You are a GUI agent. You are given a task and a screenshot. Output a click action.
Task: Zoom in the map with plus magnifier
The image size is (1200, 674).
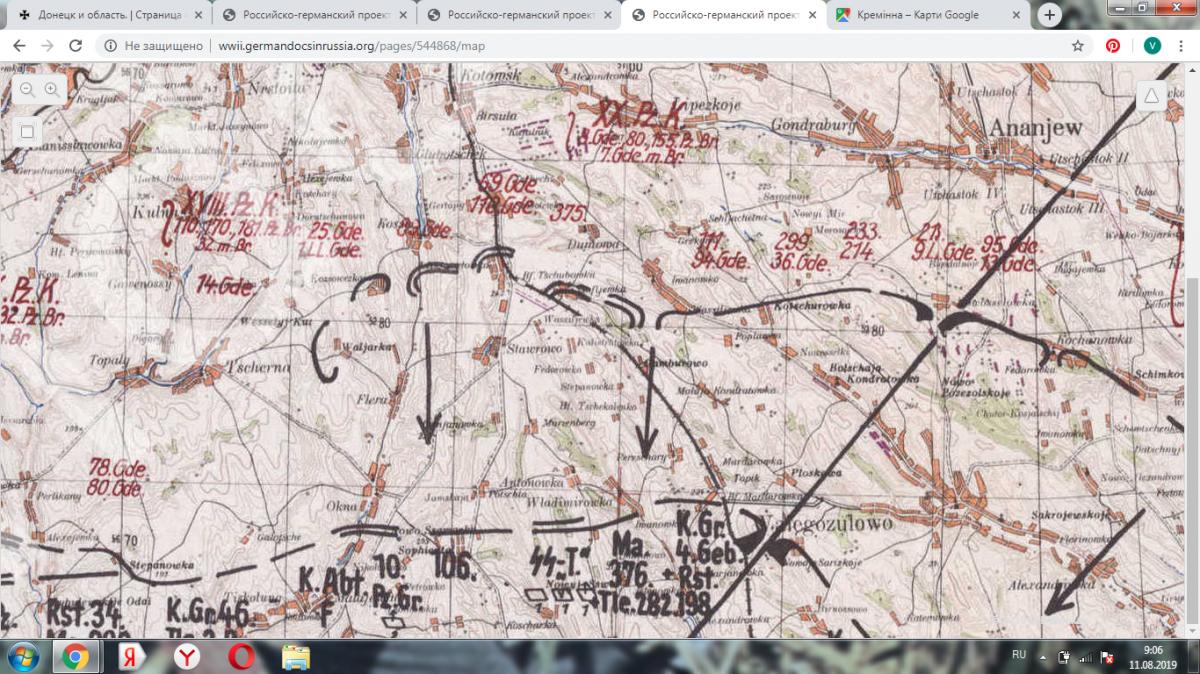tap(51, 89)
